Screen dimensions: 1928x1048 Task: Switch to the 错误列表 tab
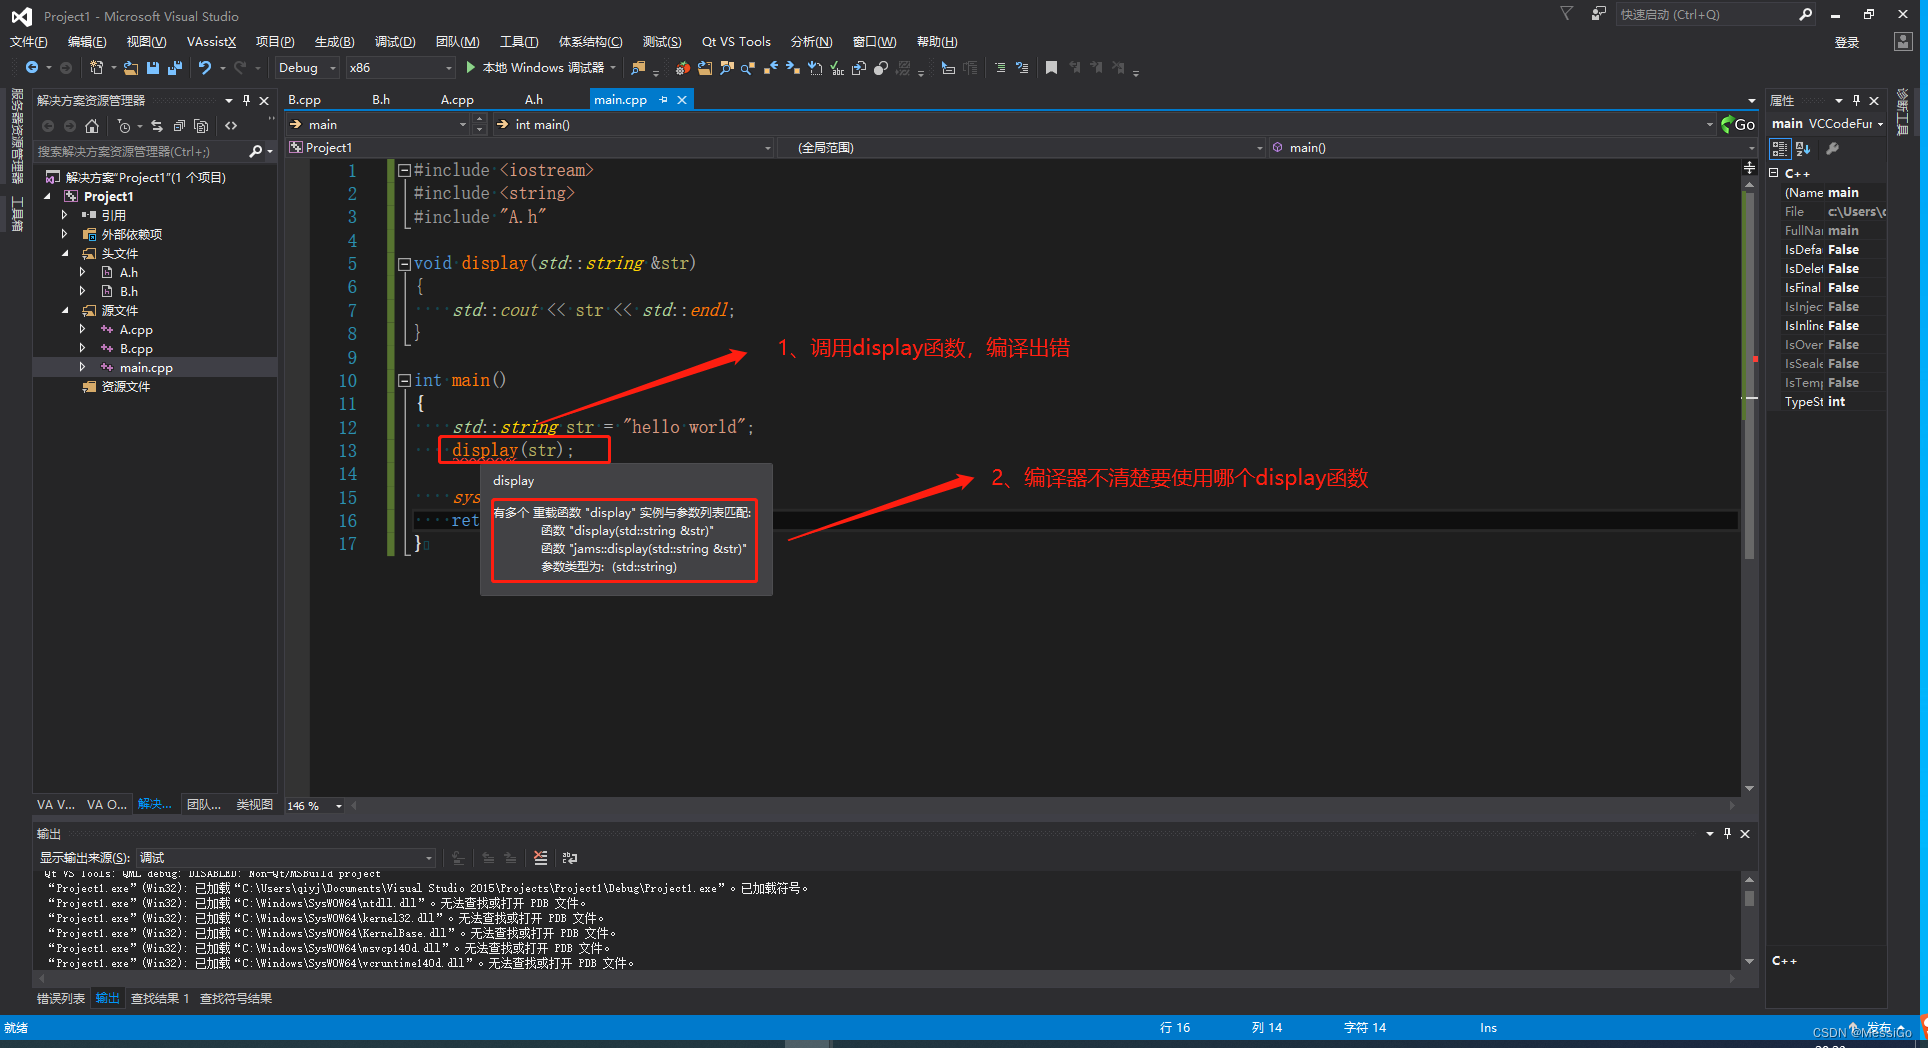tap(61, 999)
